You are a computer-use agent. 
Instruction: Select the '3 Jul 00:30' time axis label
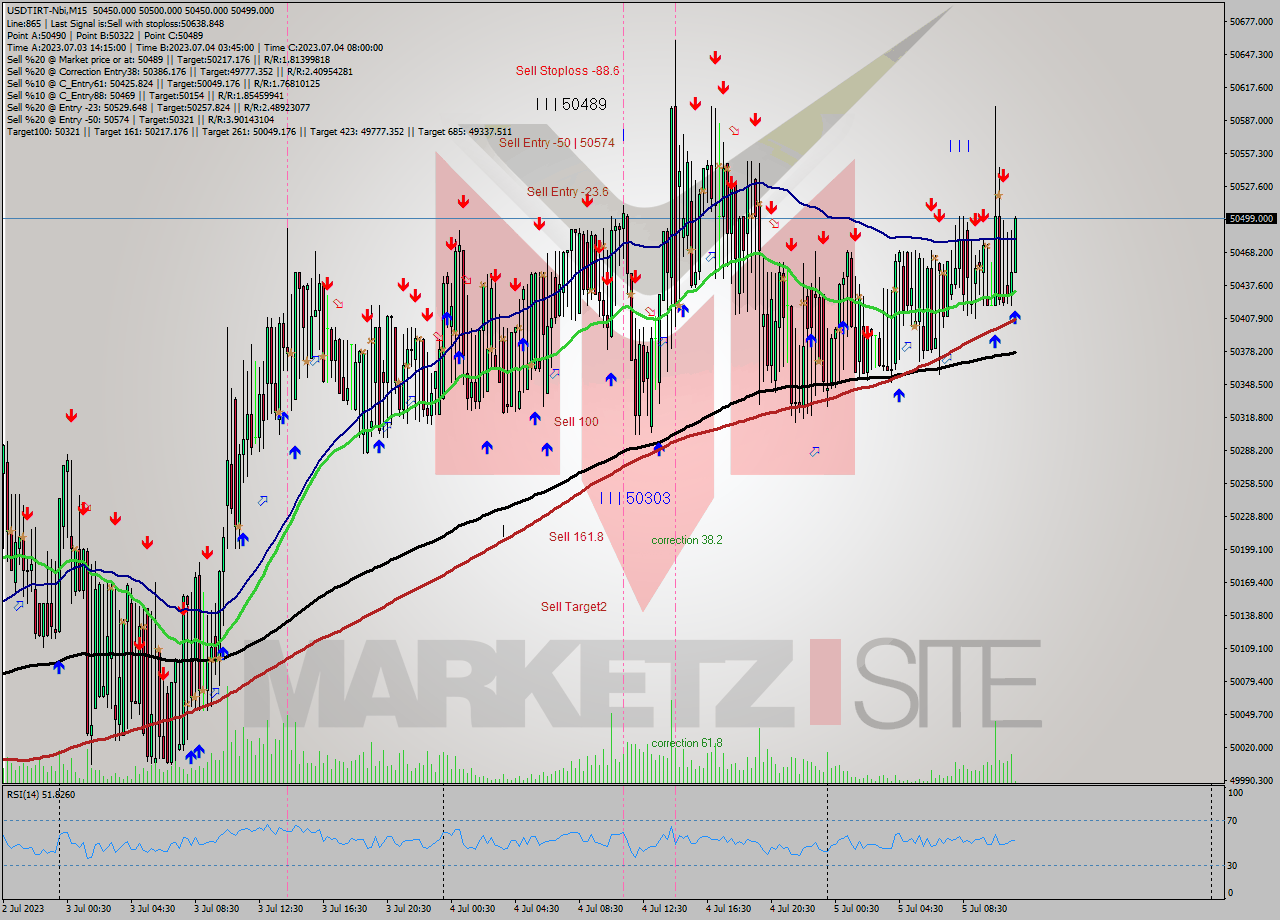88,909
